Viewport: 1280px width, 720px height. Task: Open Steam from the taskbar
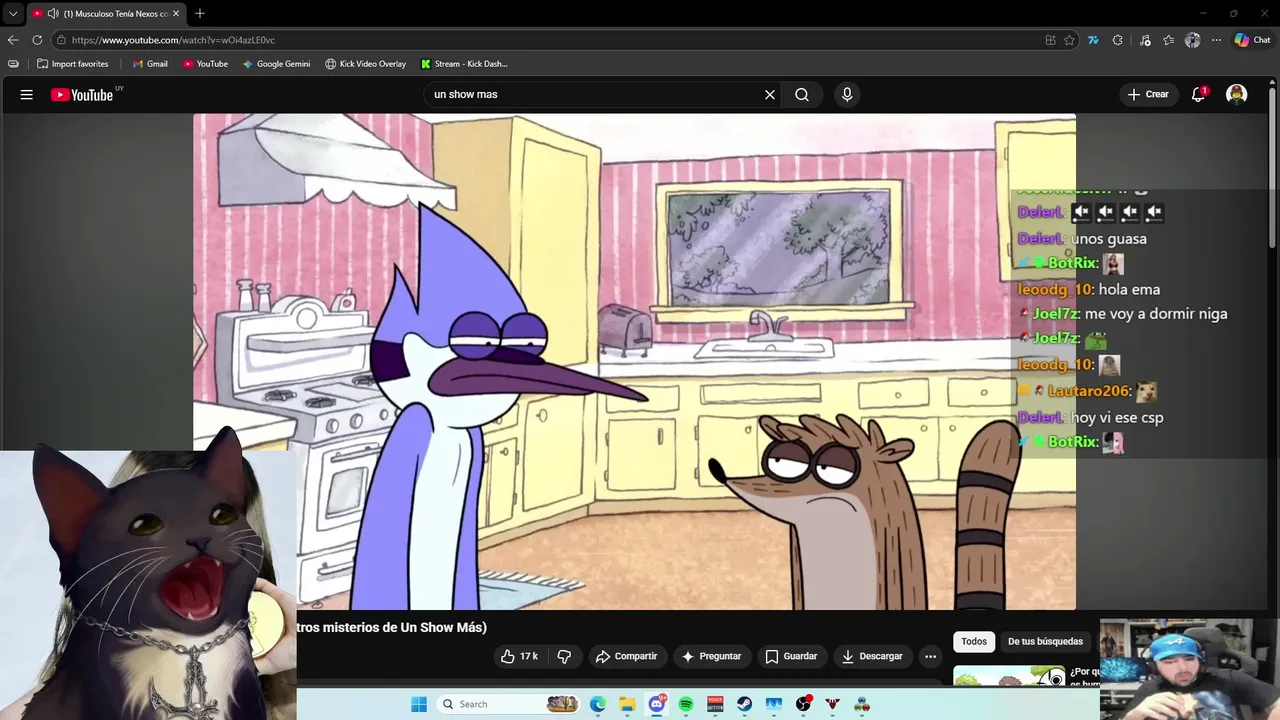point(745,704)
